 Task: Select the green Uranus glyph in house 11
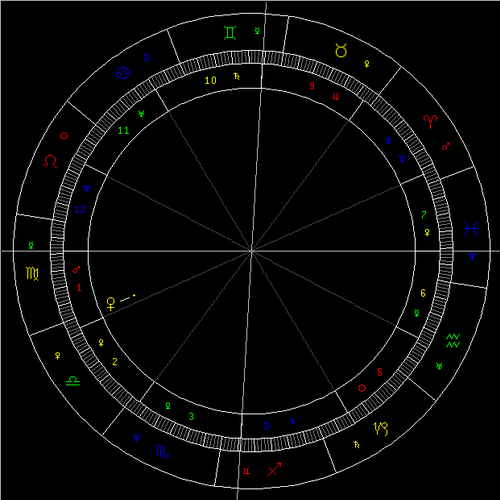[x=141, y=114]
